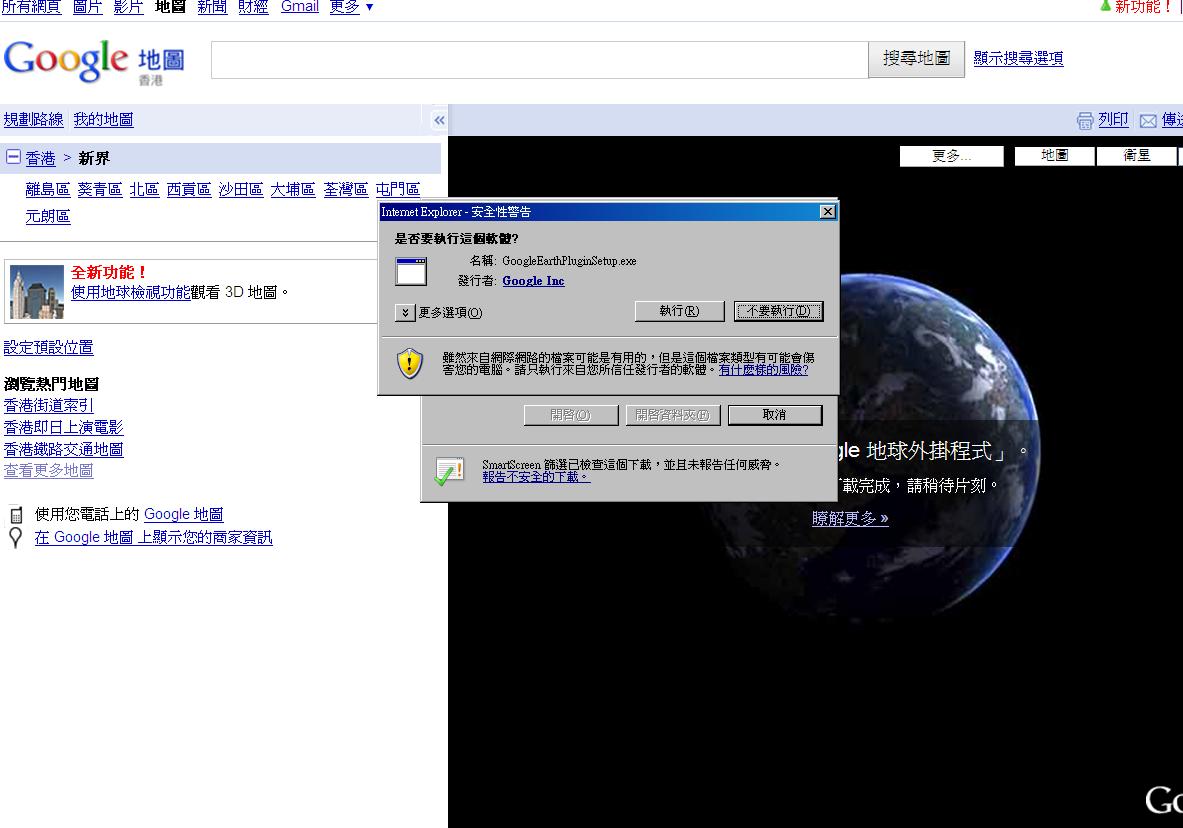The height and width of the screenshot is (828, 1183).
Task: Click the 列印 print link
Action: pyautogui.click(x=1113, y=120)
